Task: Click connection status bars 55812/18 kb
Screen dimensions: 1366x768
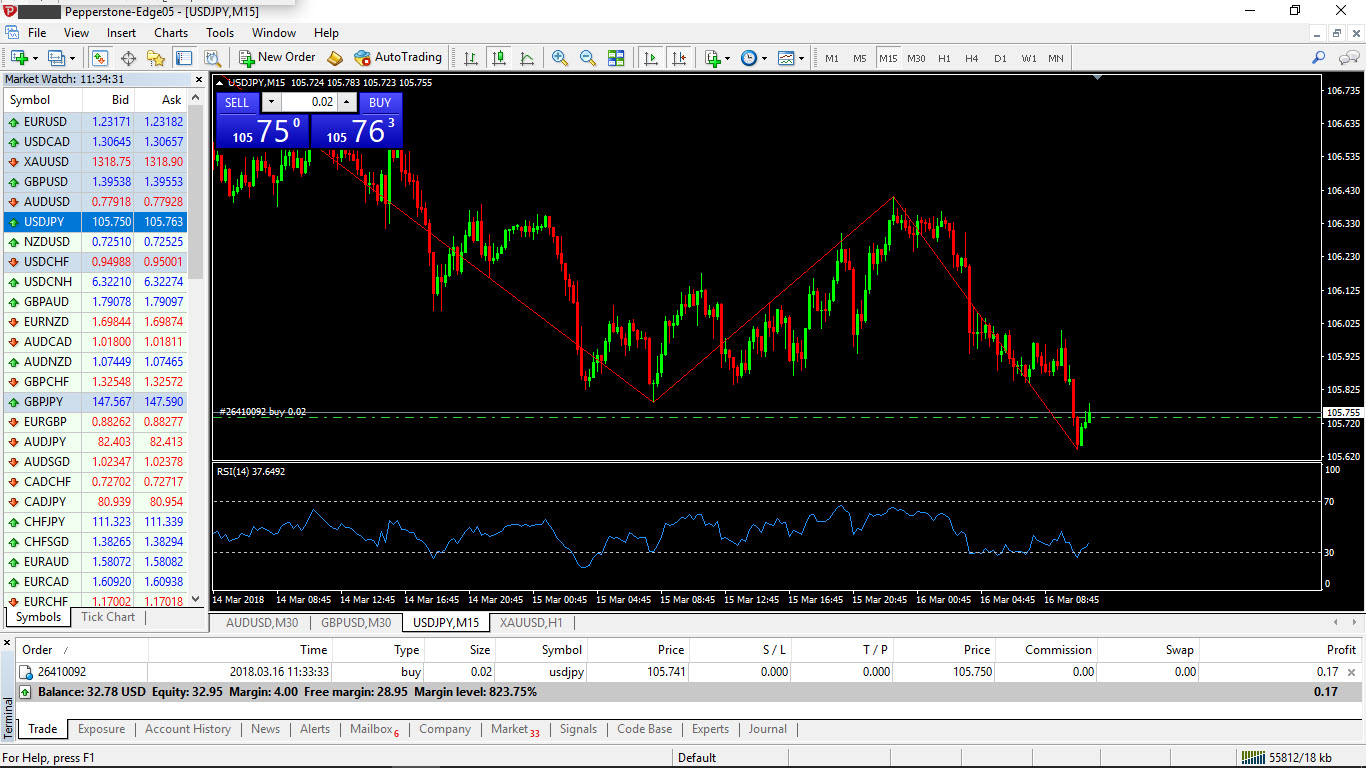Action: click(x=1285, y=757)
